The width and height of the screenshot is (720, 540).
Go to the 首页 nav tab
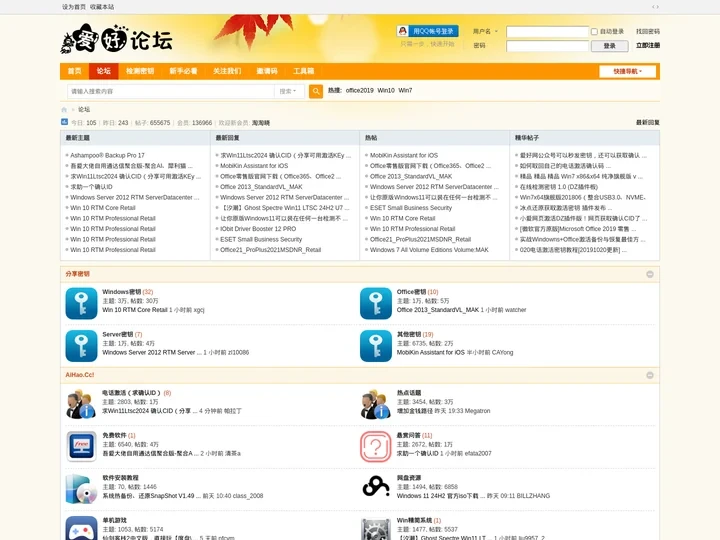74,71
